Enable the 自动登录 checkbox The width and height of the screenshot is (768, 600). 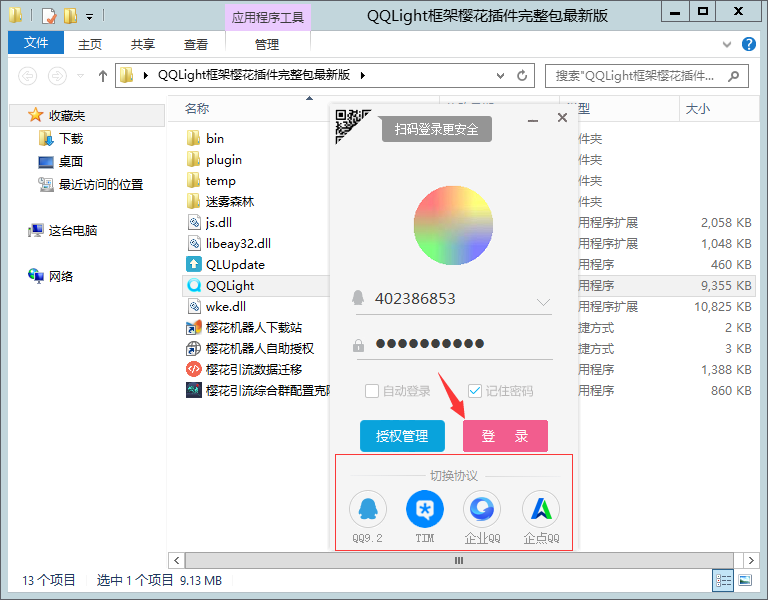372,391
